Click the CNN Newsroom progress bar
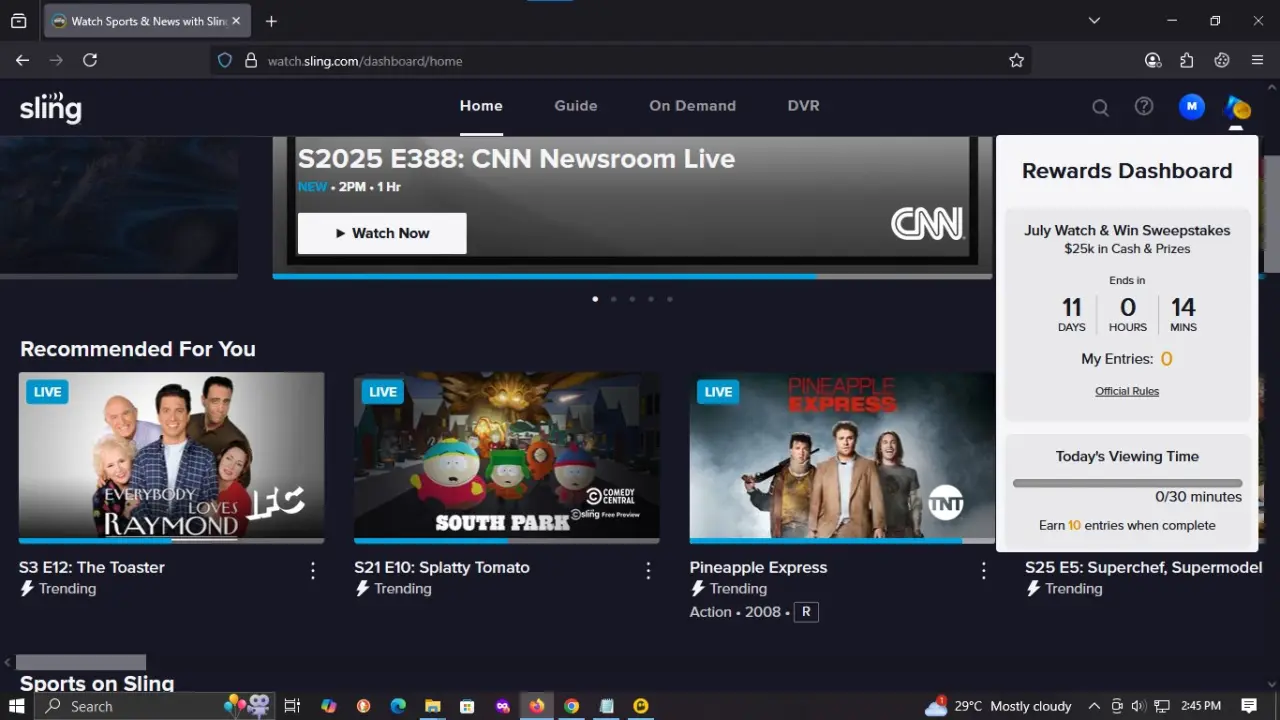 point(632,276)
